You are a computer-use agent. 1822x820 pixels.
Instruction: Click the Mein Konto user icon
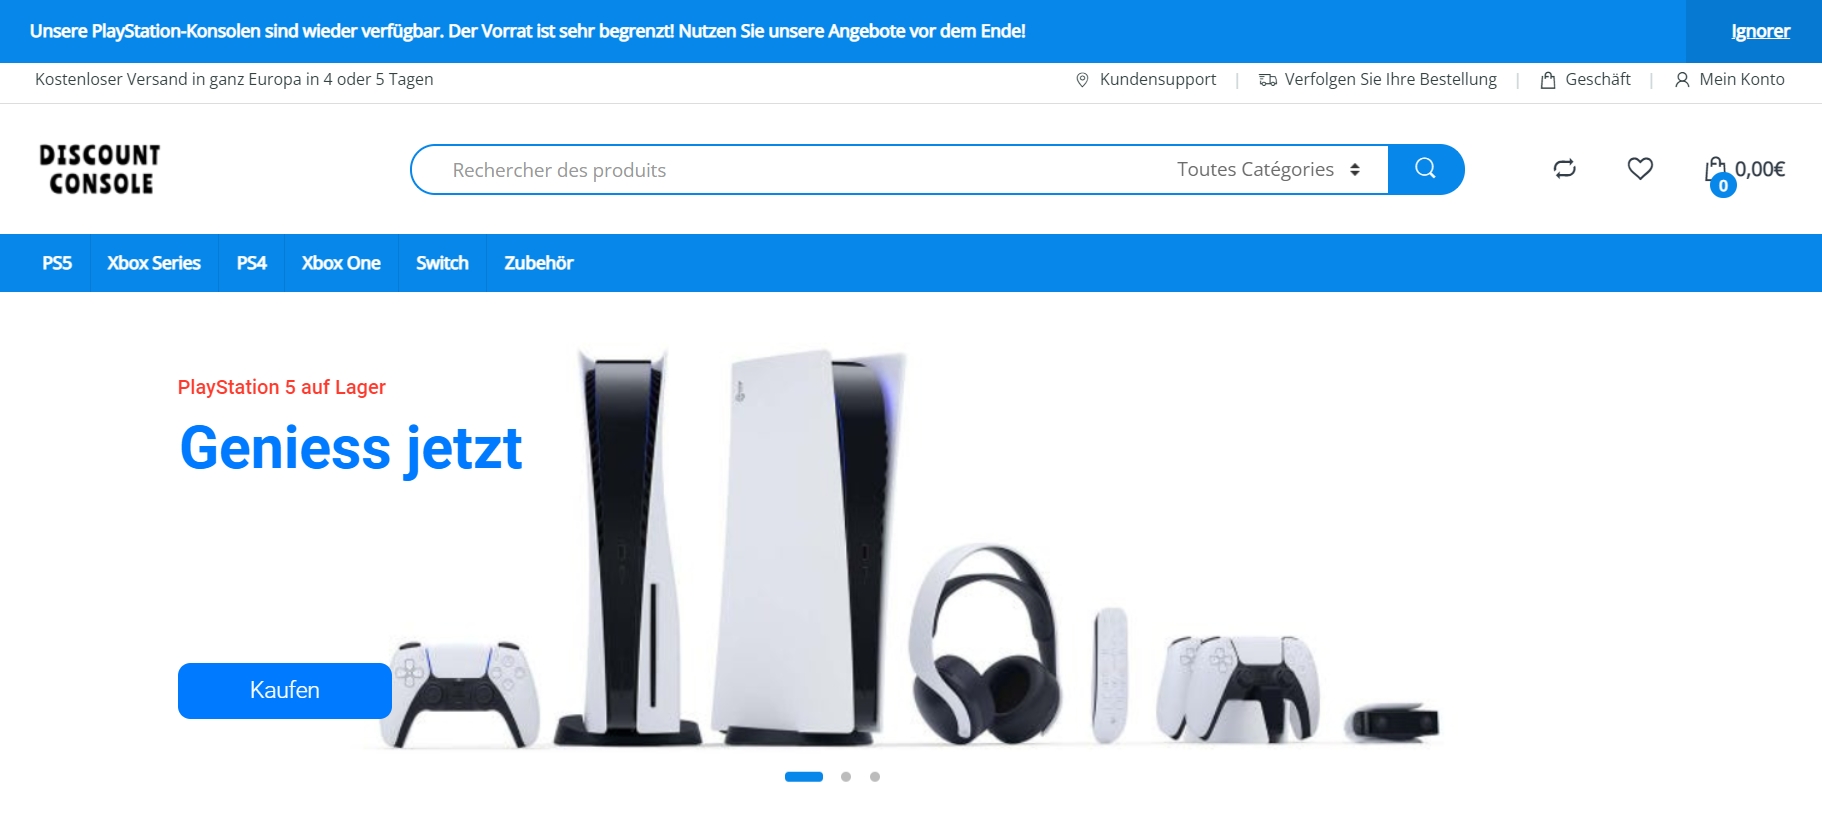(x=1682, y=80)
